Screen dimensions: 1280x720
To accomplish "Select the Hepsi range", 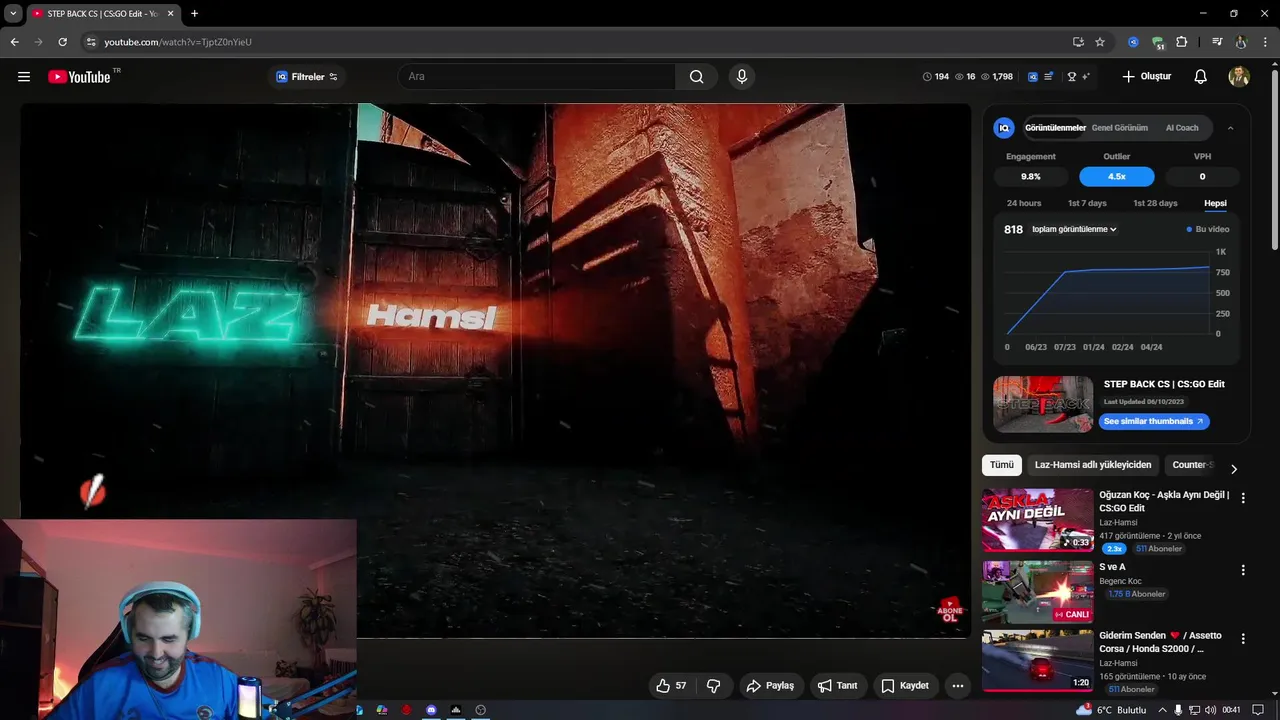I will 1215,203.
